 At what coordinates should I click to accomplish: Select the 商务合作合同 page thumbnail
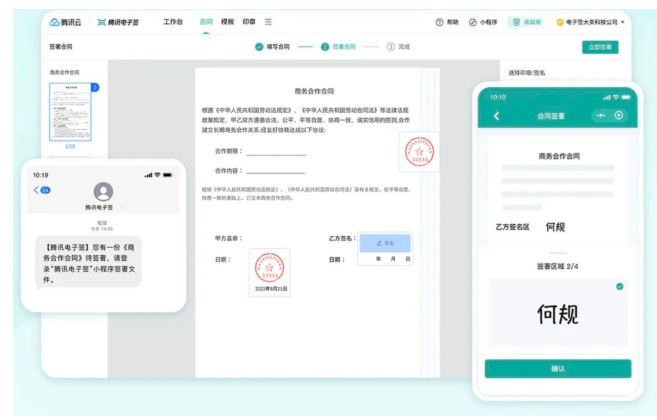click(x=70, y=112)
